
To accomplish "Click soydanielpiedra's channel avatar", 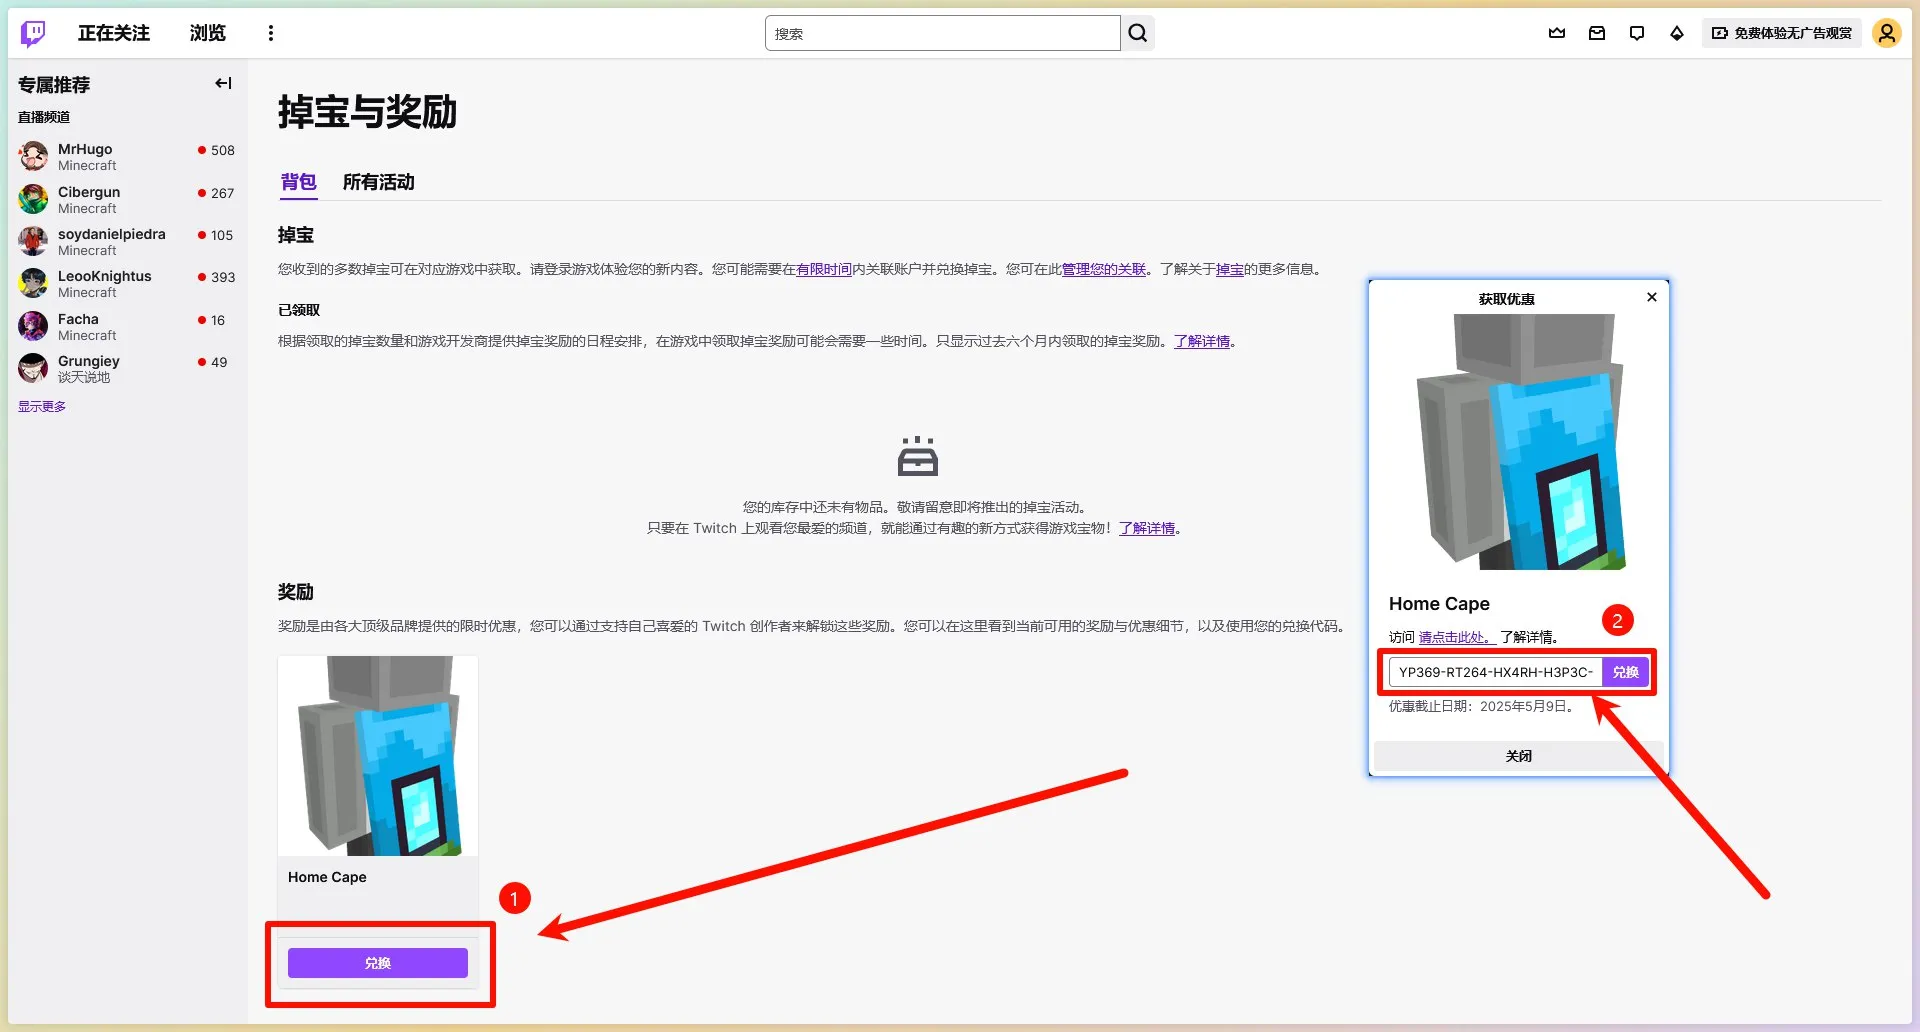I will click(x=32, y=241).
